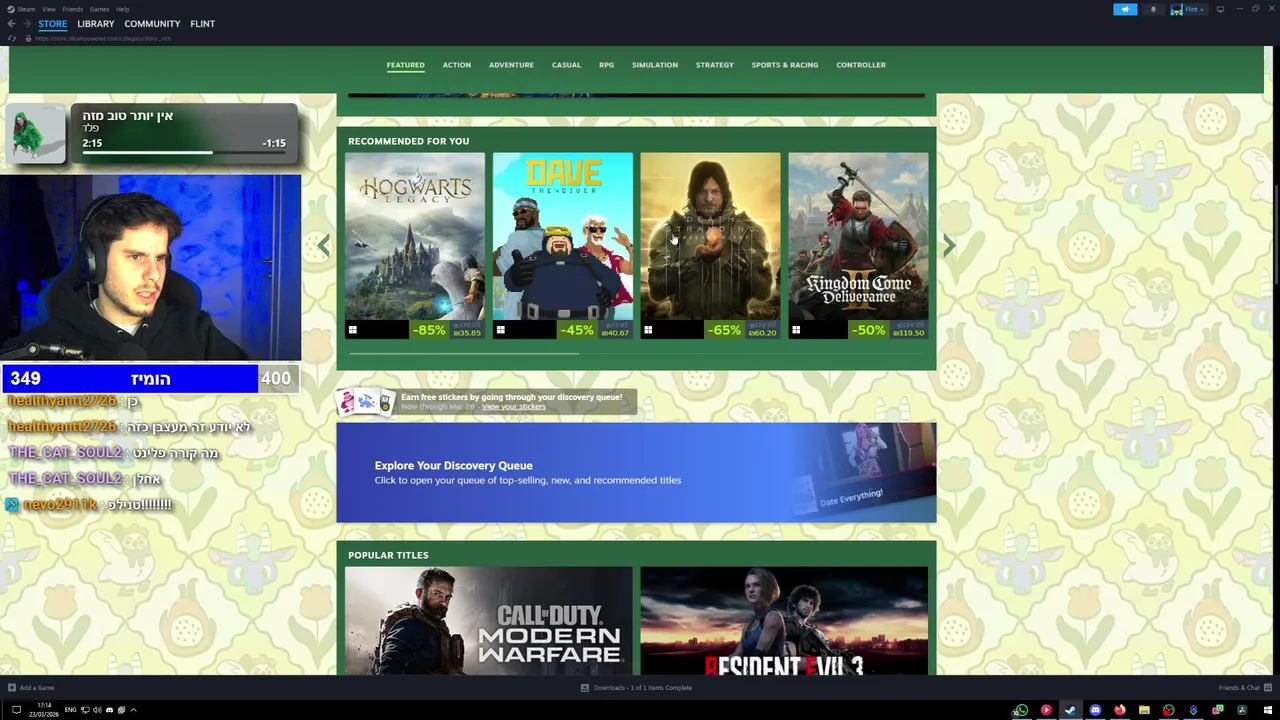The width and height of the screenshot is (1280, 720).
Task: Select the RPG category tab
Action: click(606, 65)
